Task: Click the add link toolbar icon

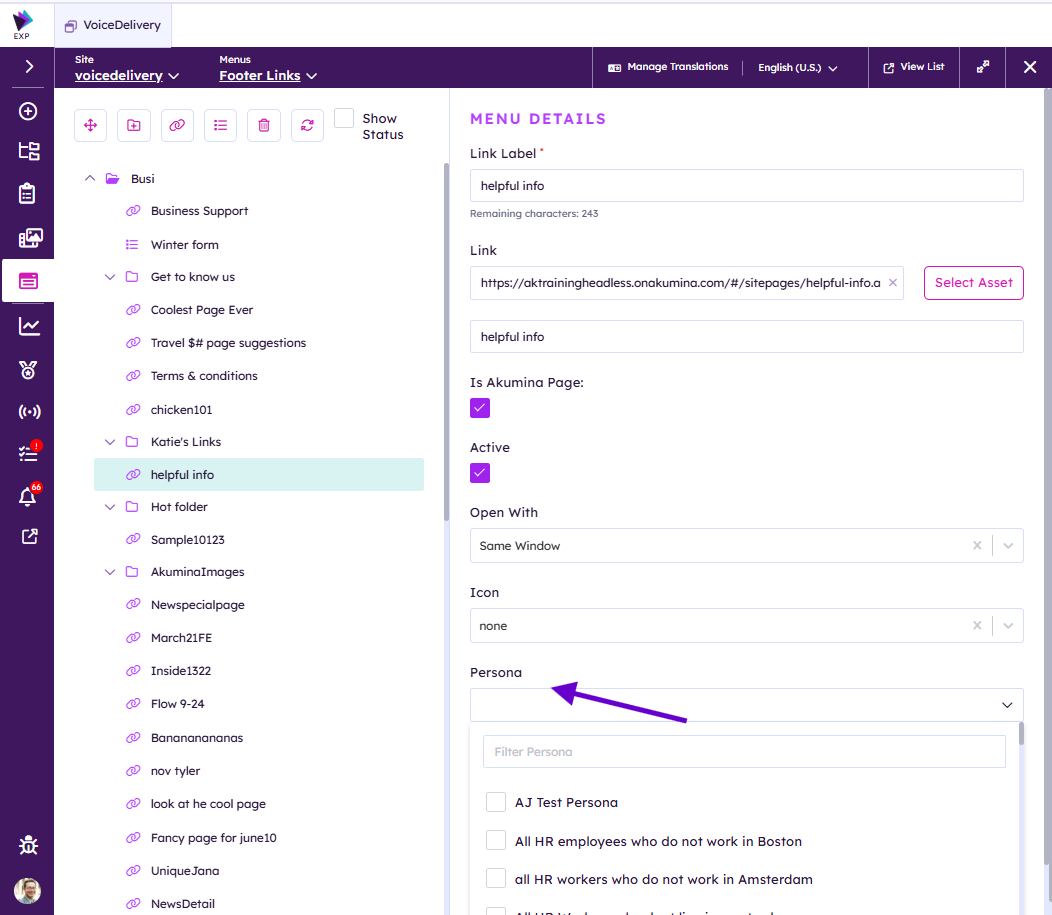Action: tap(177, 125)
